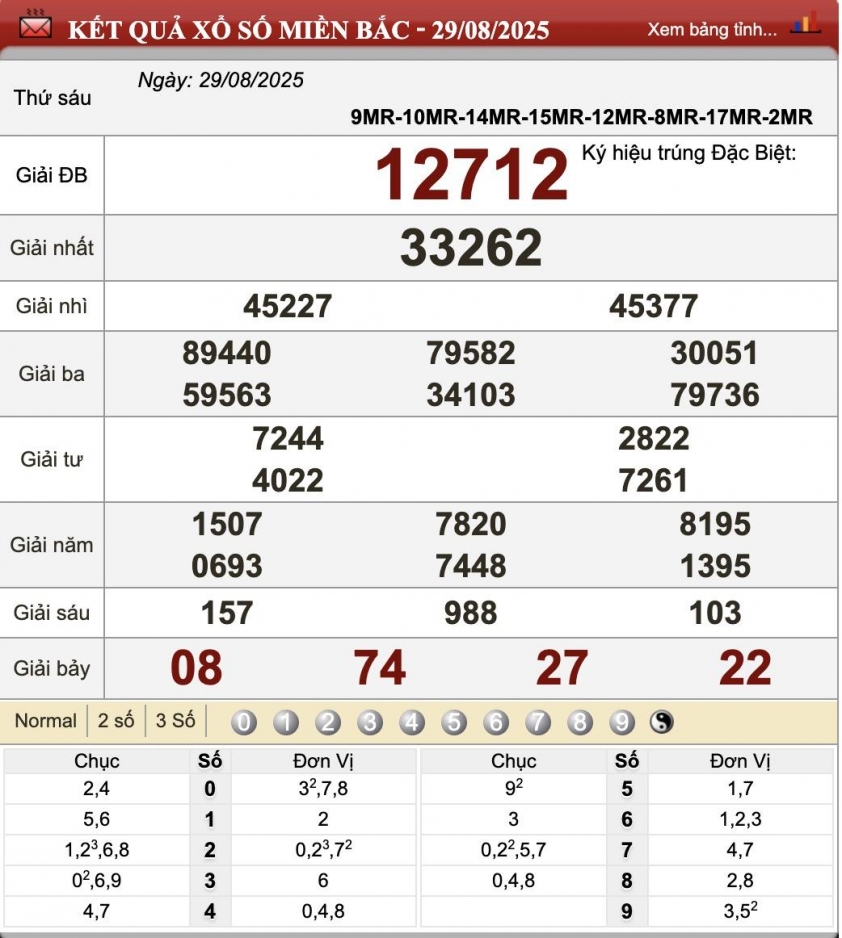Select the digit 1 filter circle
The width and height of the screenshot is (842, 938).
click(286, 722)
